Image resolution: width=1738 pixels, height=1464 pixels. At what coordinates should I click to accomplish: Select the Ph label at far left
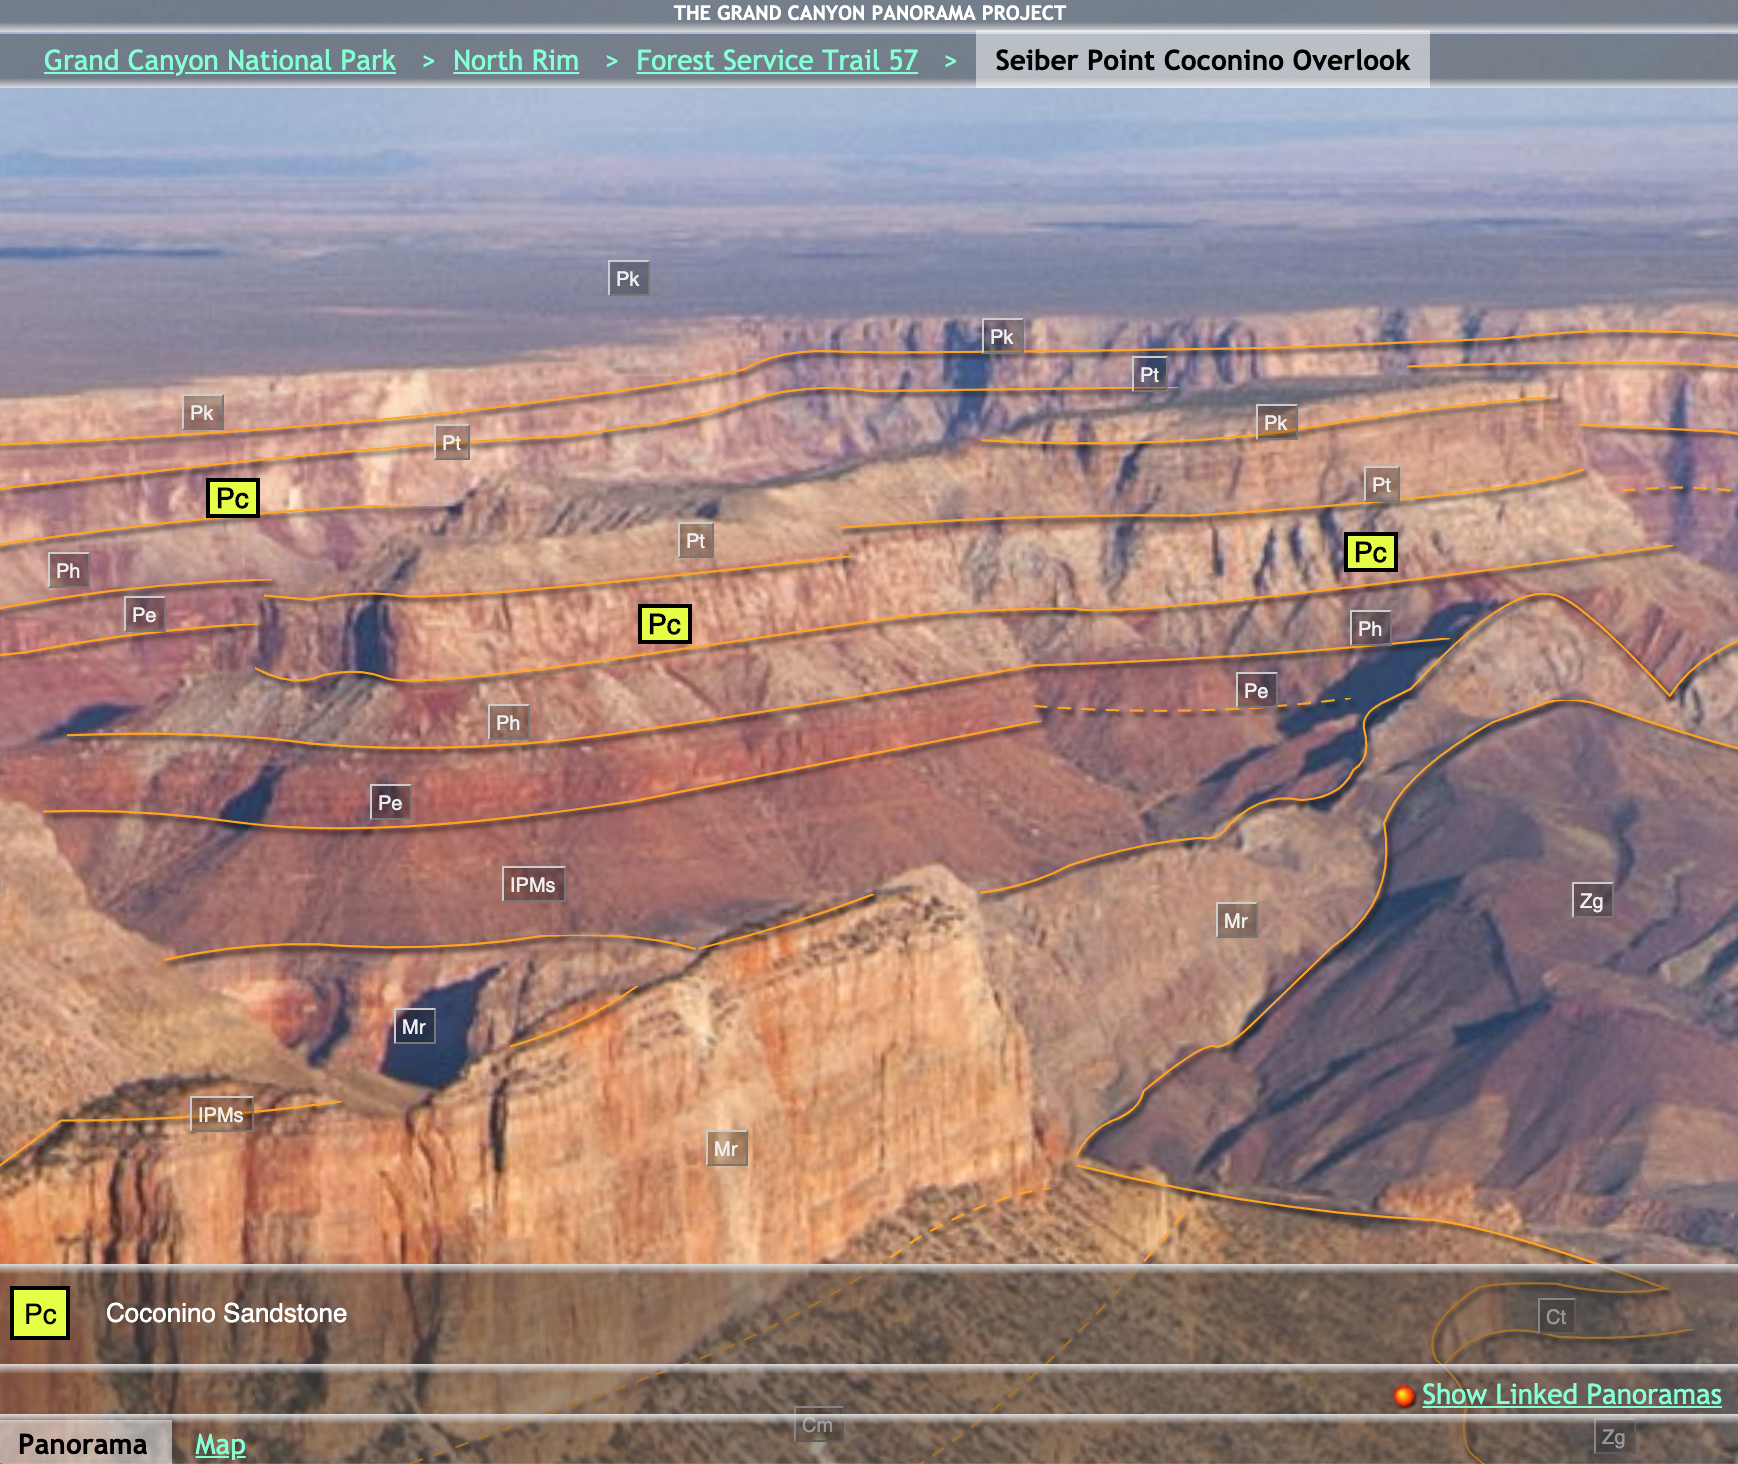pyautogui.click(x=68, y=571)
